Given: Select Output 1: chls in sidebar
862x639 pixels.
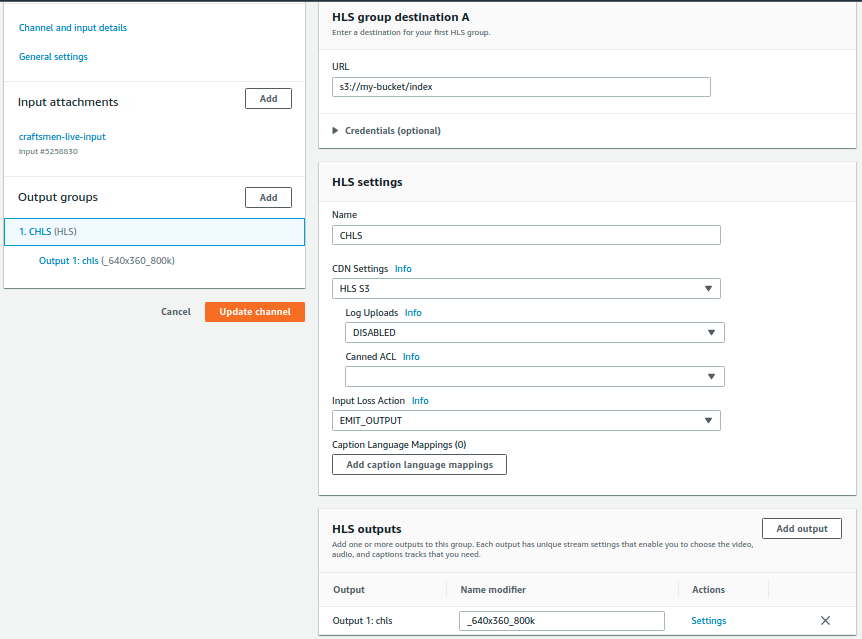Looking at the screenshot, I should (x=107, y=261).
